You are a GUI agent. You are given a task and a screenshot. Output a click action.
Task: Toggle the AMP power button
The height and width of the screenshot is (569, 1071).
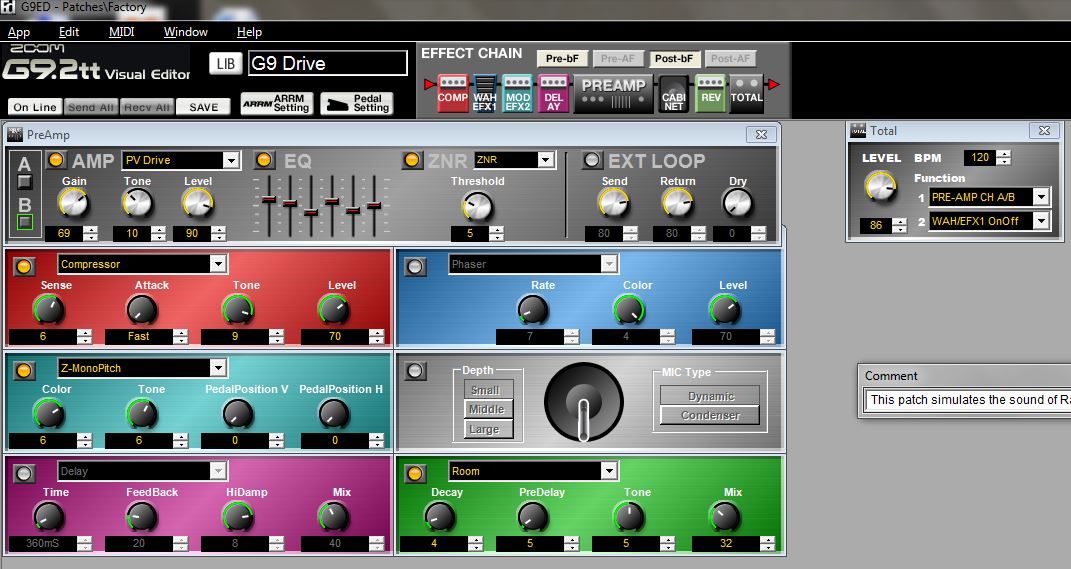pos(56,160)
